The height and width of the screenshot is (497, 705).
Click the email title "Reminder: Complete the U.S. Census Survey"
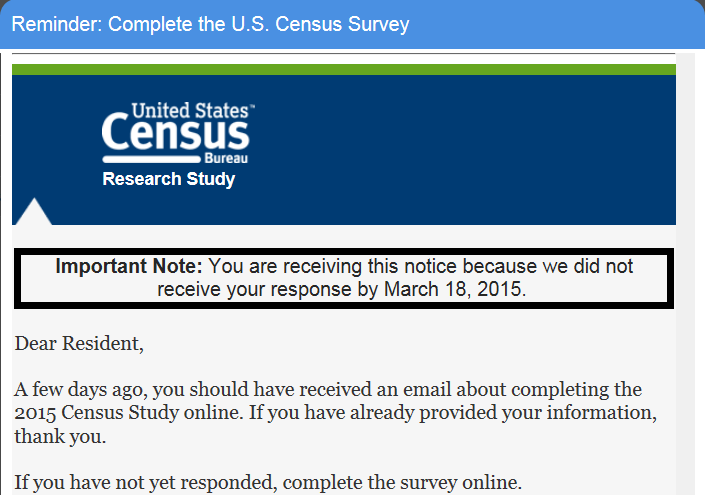point(210,24)
